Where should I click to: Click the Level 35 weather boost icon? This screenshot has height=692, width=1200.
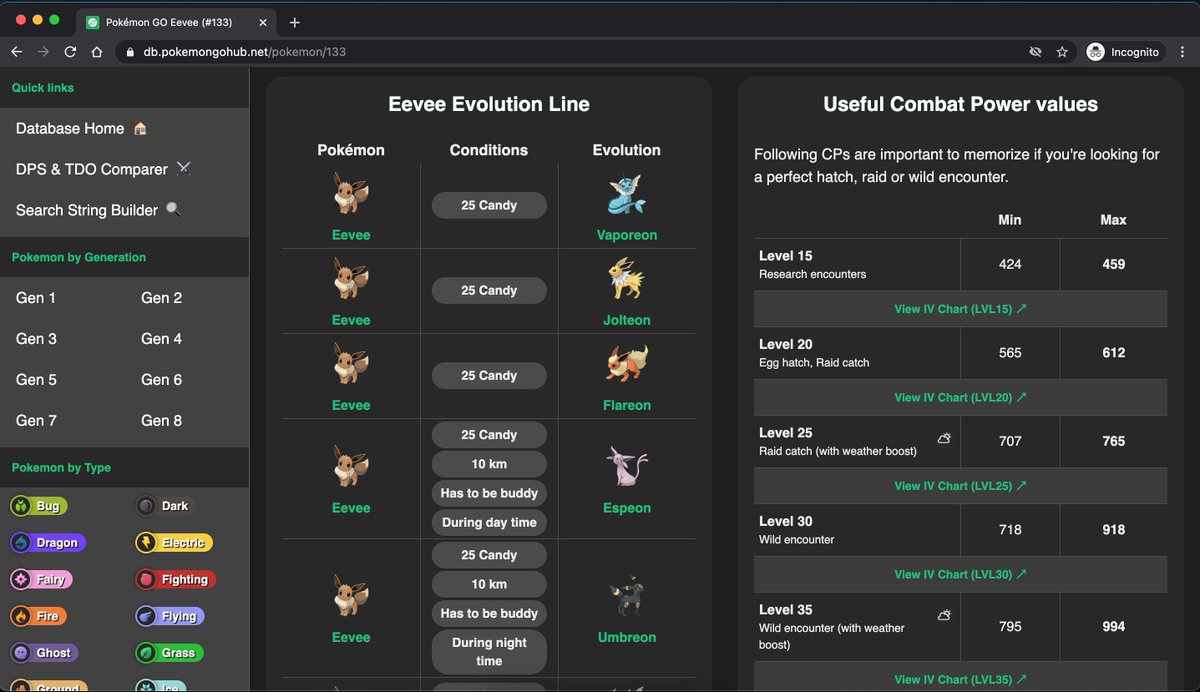pos(943,615)
